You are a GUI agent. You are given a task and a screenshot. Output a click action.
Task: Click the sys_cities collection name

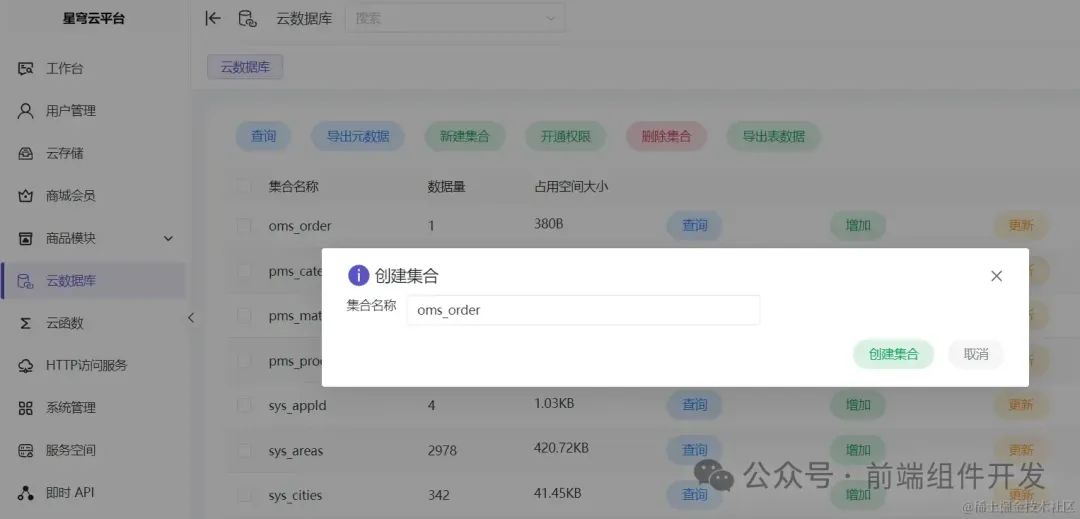(295, 496)
